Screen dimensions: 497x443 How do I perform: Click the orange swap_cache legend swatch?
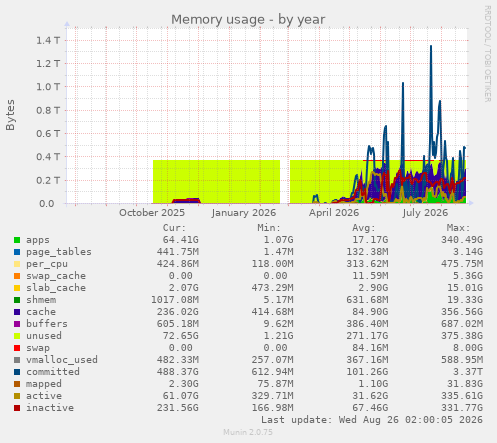click(17, 276)
